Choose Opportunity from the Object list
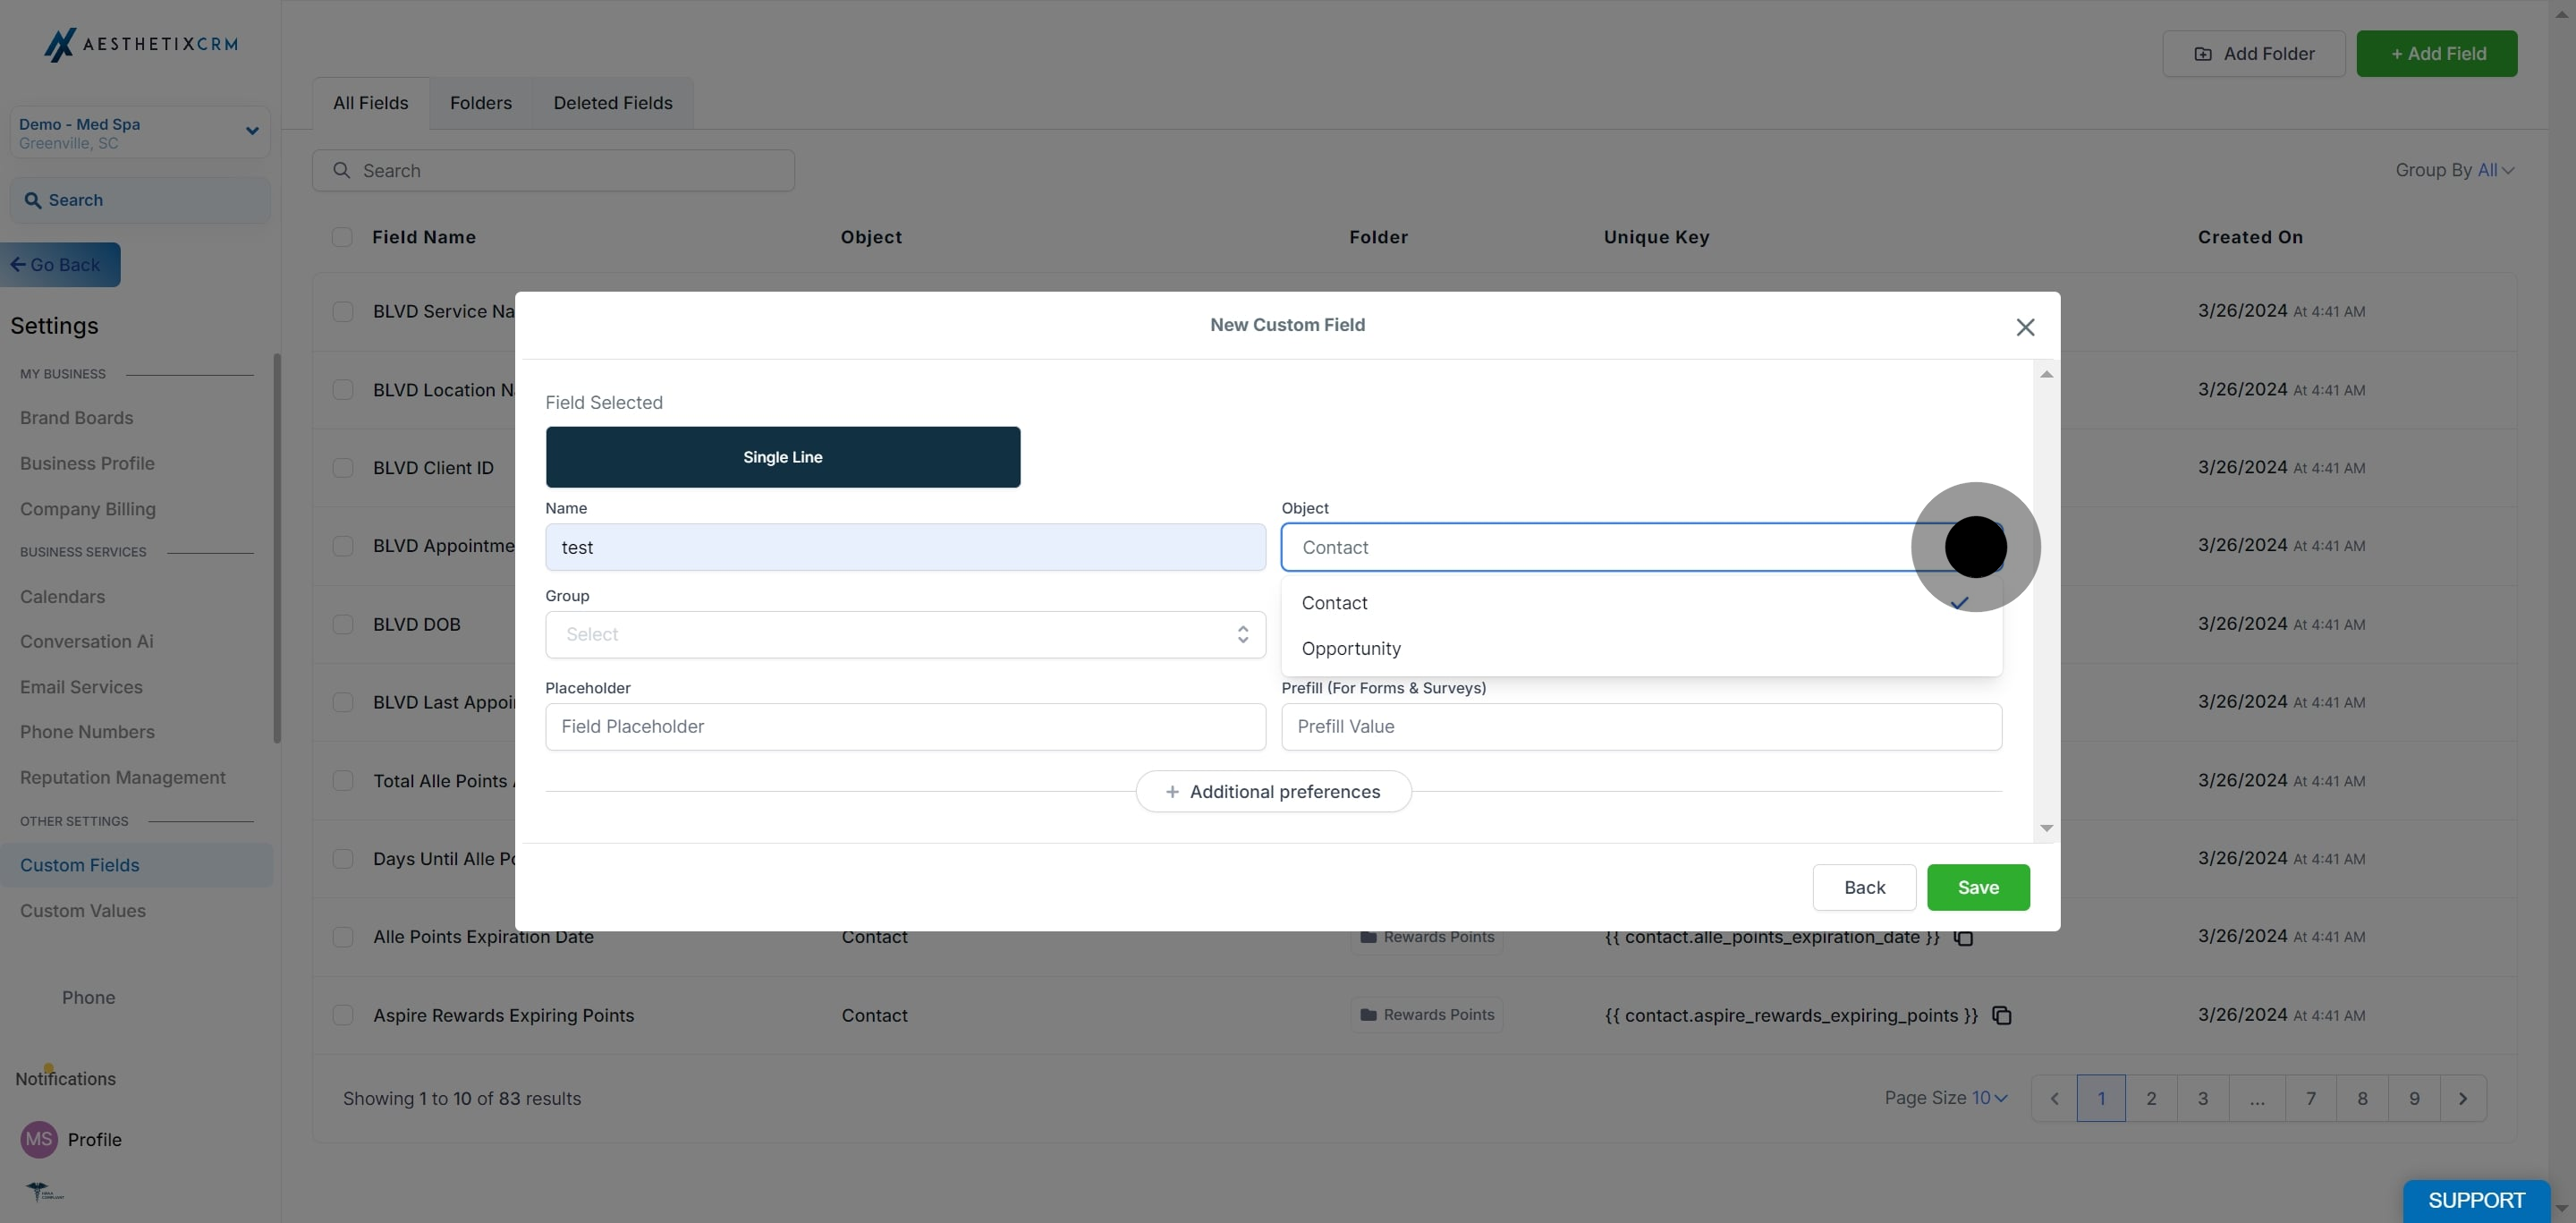 [1351, 648]
